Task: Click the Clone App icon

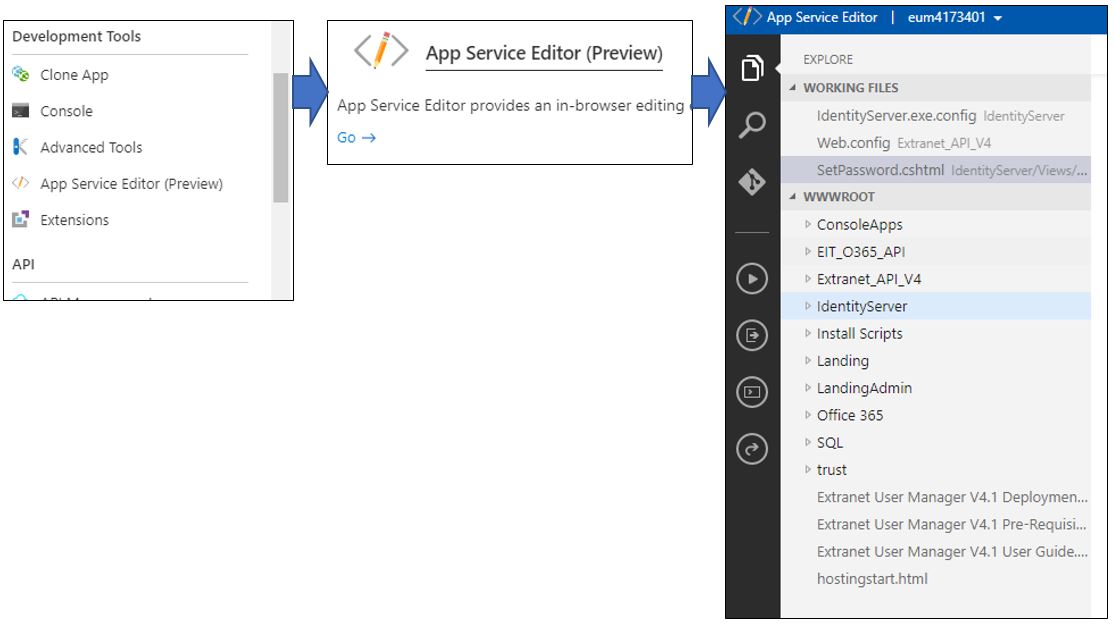Action: tap(21, 74)
